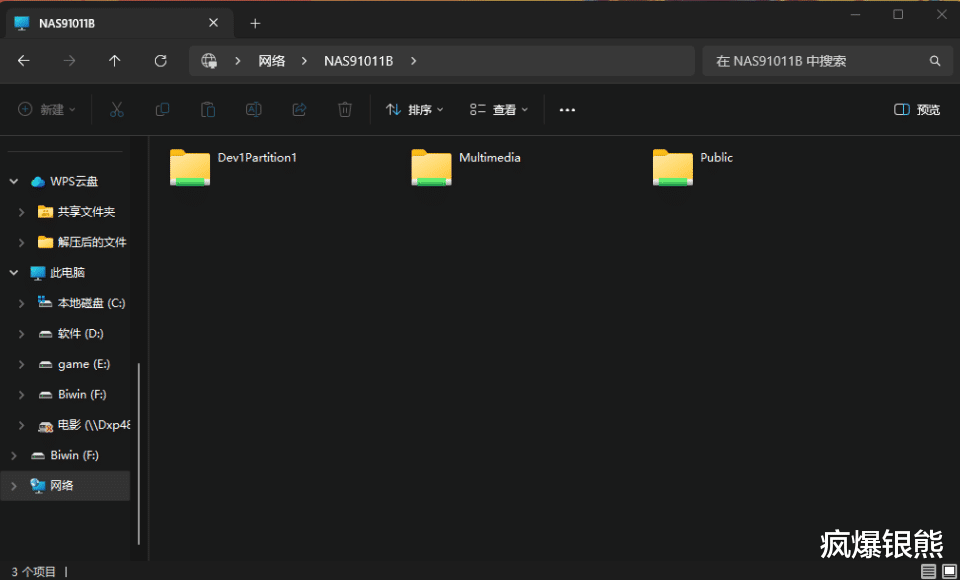This screenshot has height=580, width=960.
Task: Click the NAS91011B window tab
Action: 120,23
